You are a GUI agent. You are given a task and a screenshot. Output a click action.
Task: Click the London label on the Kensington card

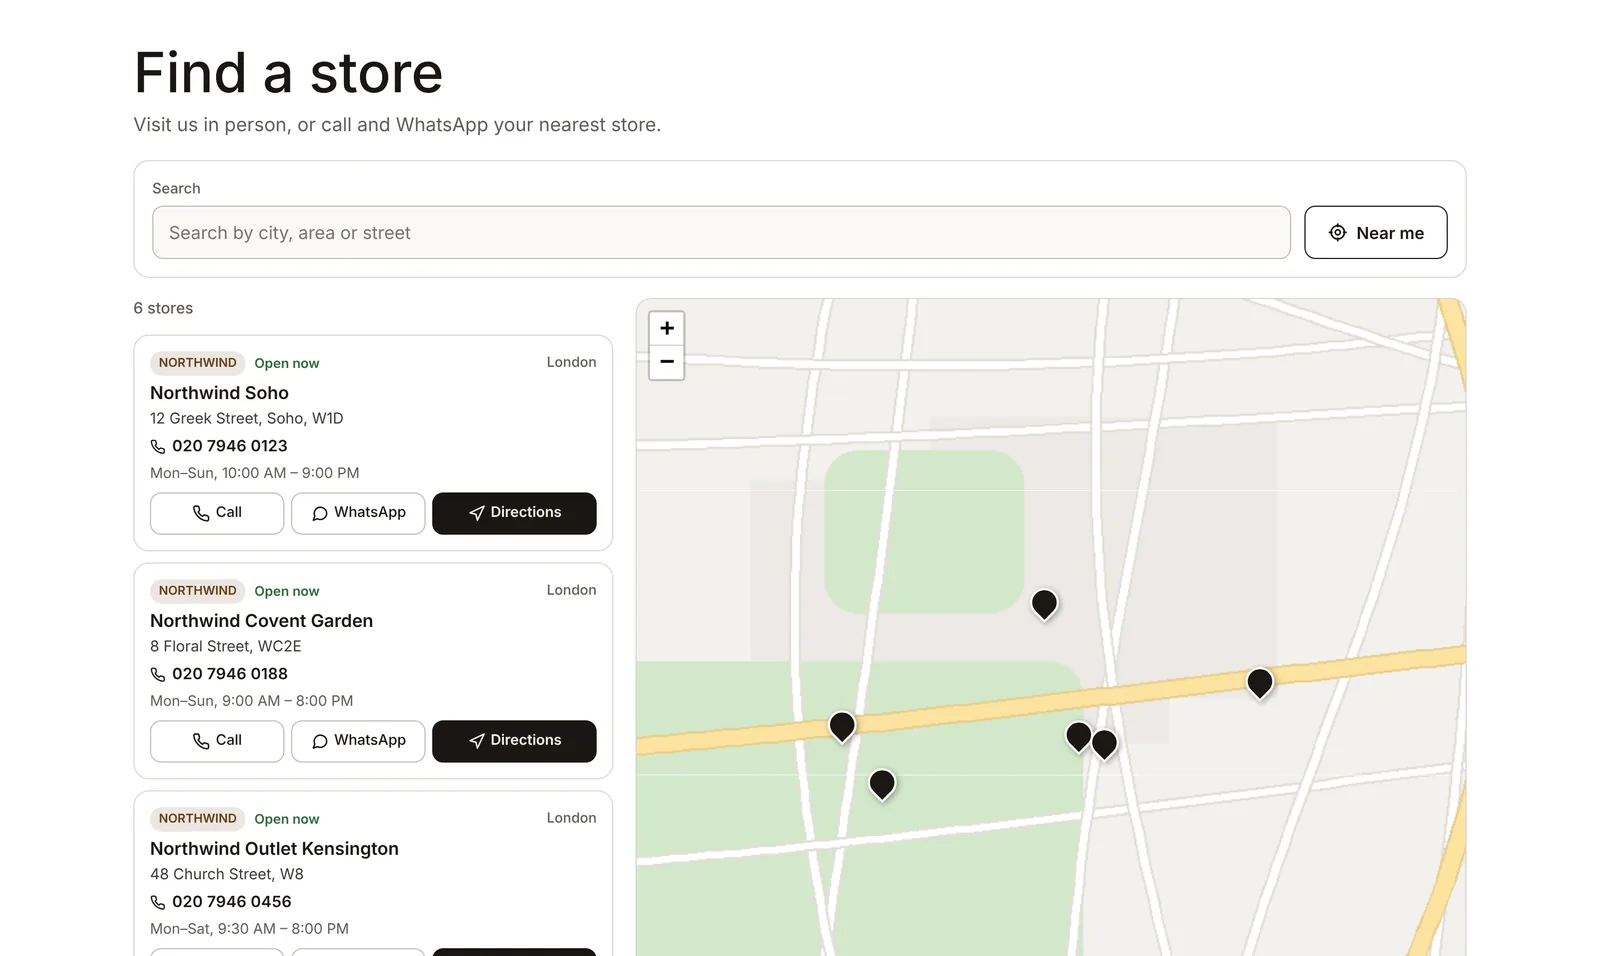pos(571,818)
